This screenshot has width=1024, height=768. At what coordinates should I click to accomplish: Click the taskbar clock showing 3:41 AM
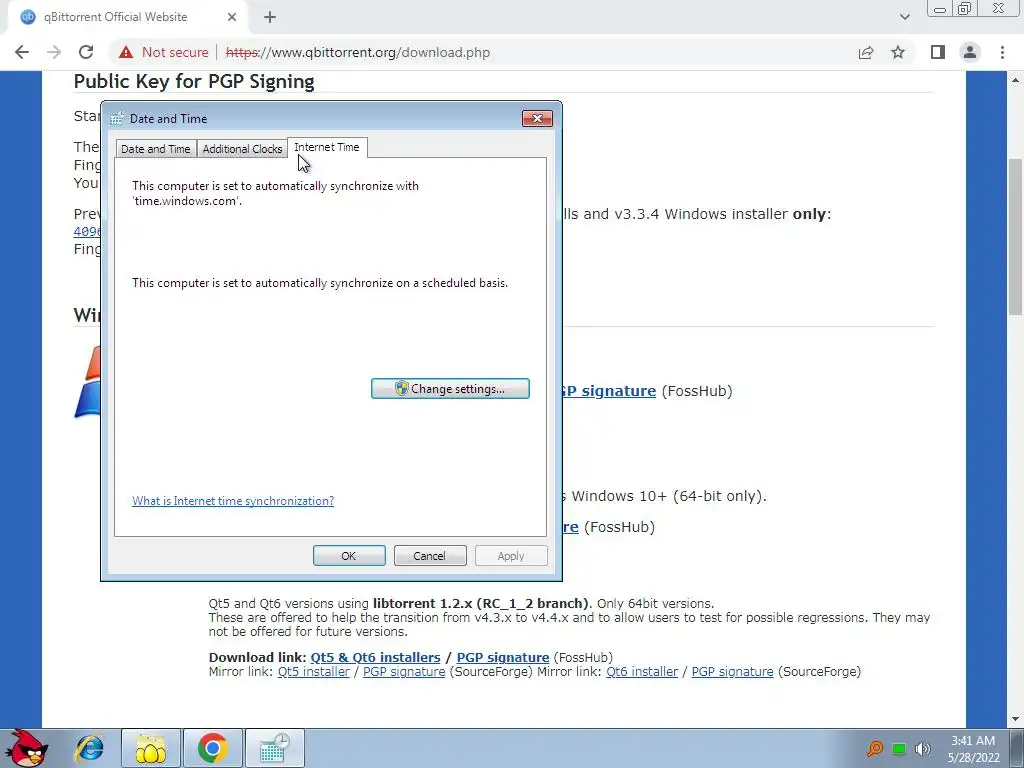pyautogui.click(x=973, y=749)
